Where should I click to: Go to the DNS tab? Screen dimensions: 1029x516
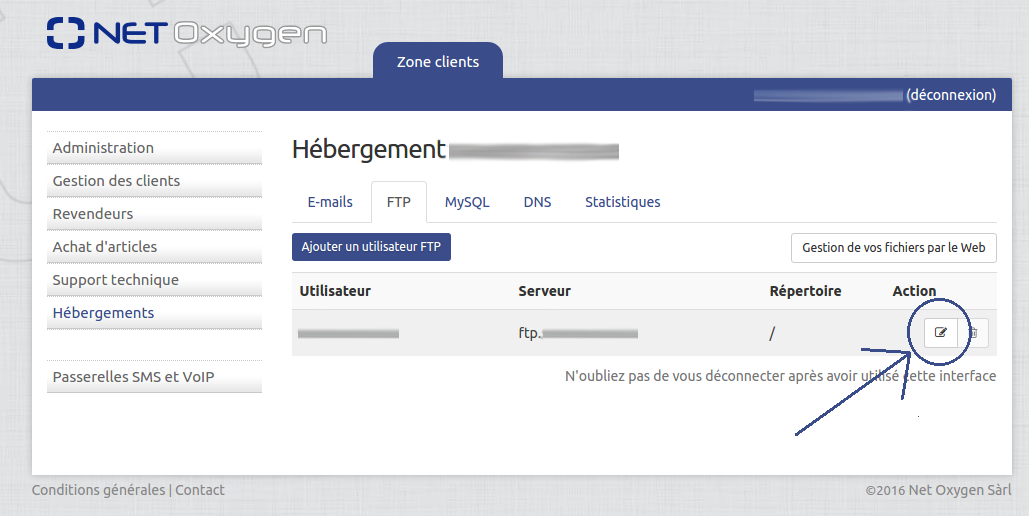537,202
